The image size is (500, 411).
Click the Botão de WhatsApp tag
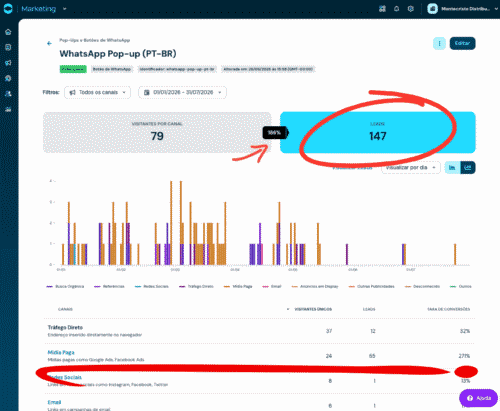112,69
